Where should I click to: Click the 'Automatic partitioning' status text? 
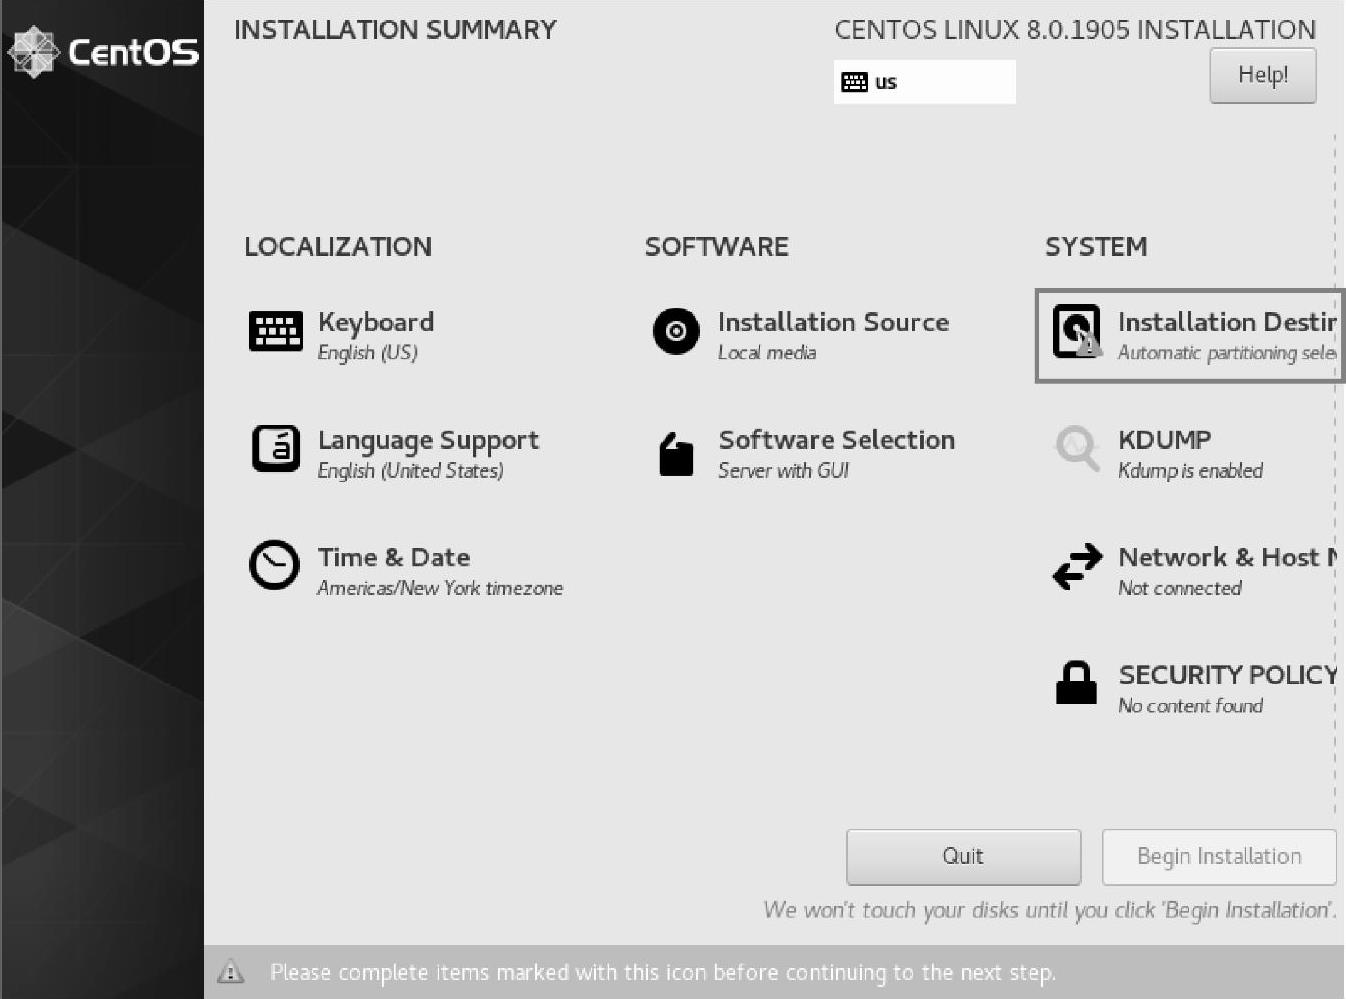[1227, 353]
